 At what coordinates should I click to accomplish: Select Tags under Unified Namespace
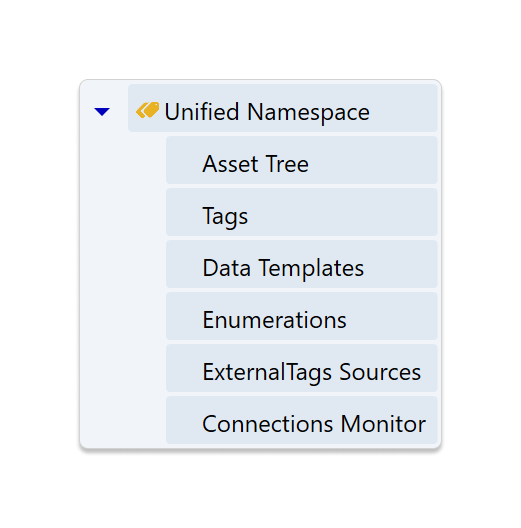[x=302, y=212]
